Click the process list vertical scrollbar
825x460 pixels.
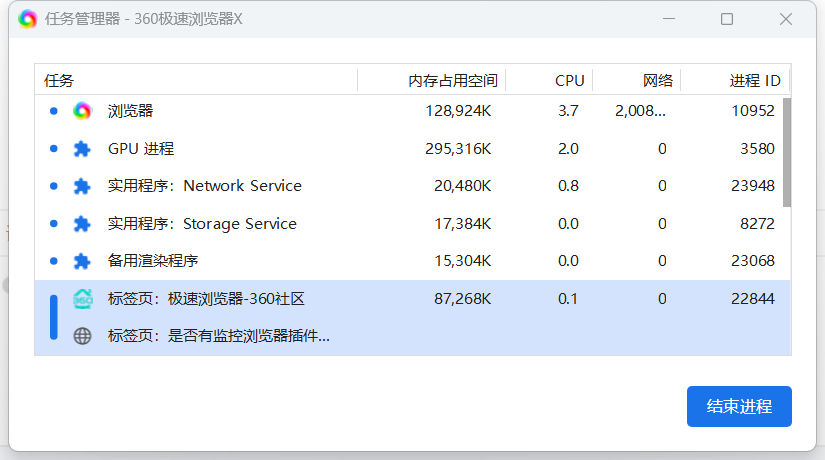[787, 150]
